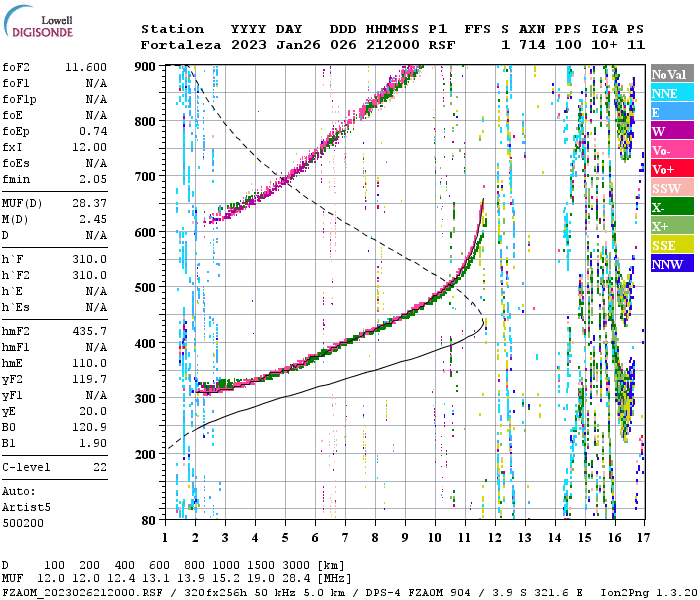Click the Ion2Png 1.3.20 version text
Image resolution: width=700 pixels, height=600 pixels.
pyautogui.click(x=648, y=593)
